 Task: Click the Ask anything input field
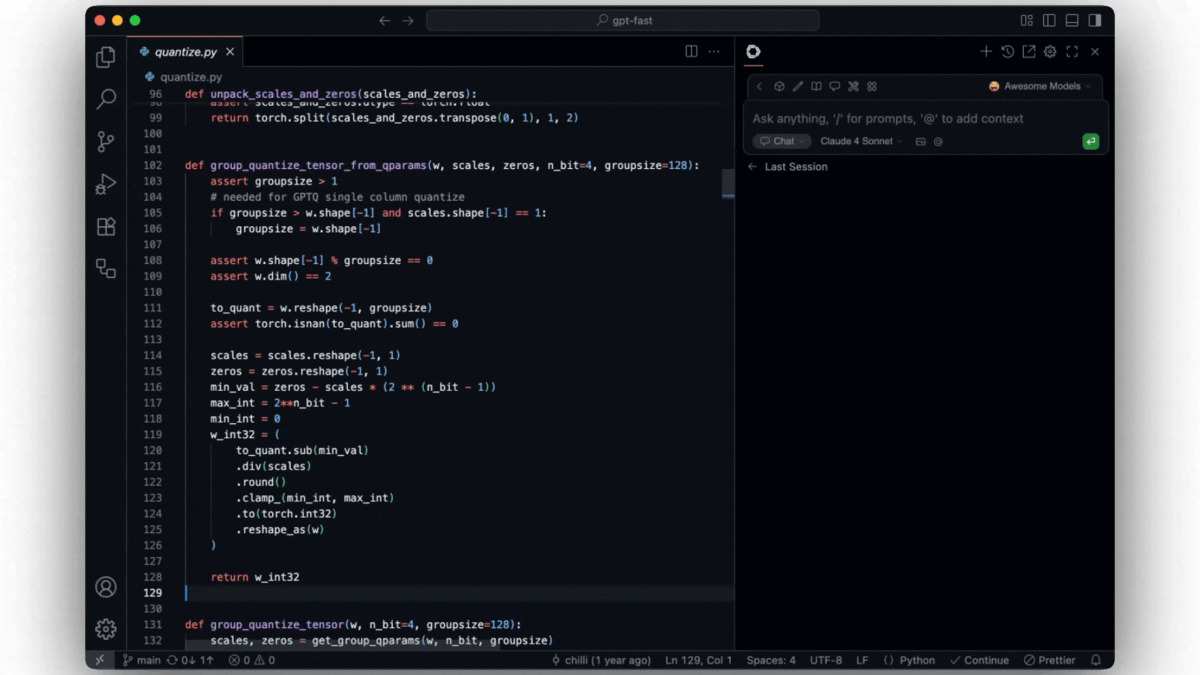tap(926, 118)
